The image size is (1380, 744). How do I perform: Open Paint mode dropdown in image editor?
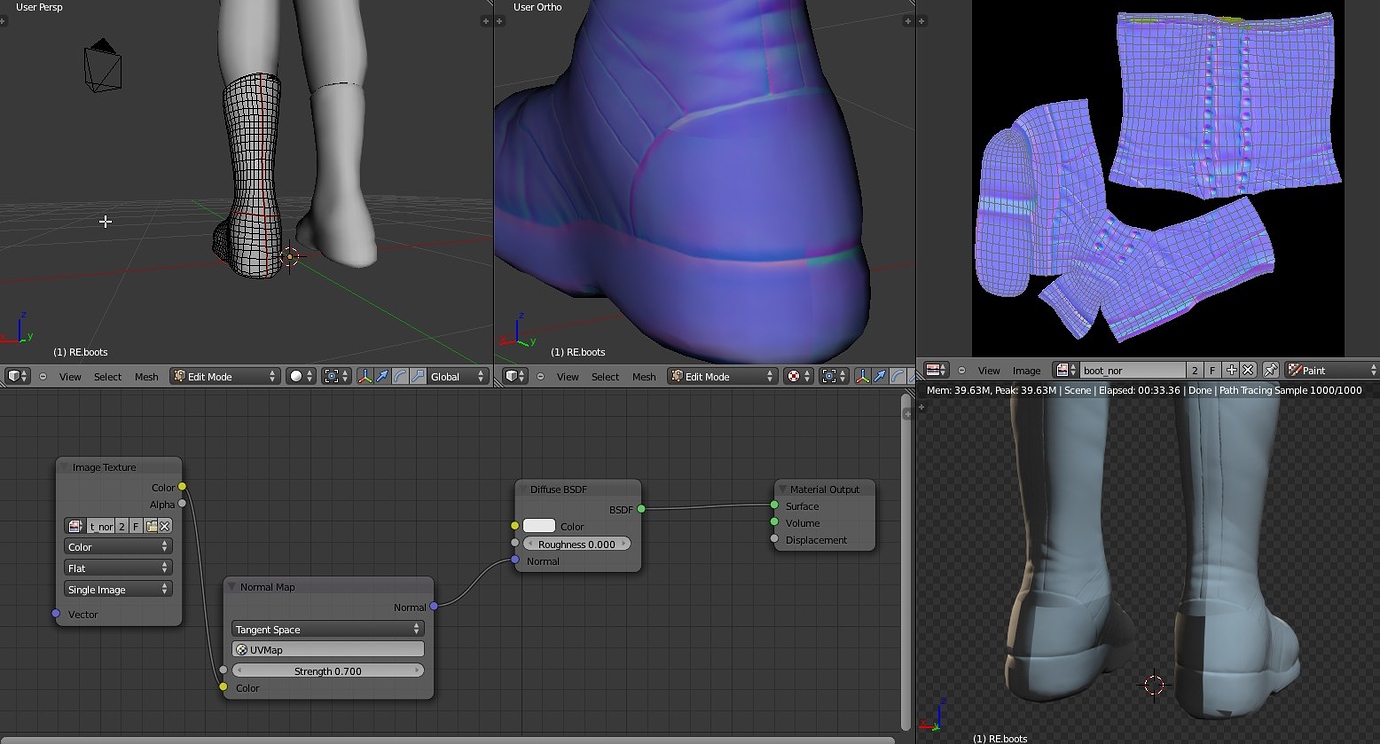1331,370
